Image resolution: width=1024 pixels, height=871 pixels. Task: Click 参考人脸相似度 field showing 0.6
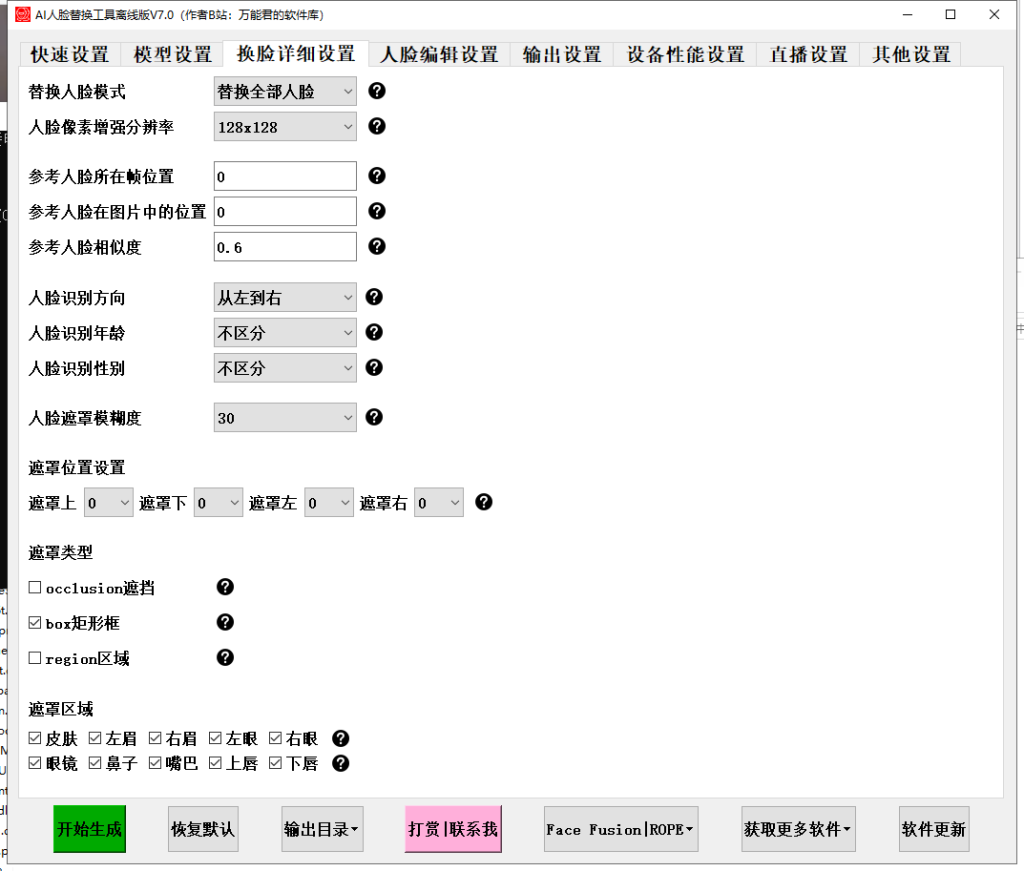click(x=285, y=247)
